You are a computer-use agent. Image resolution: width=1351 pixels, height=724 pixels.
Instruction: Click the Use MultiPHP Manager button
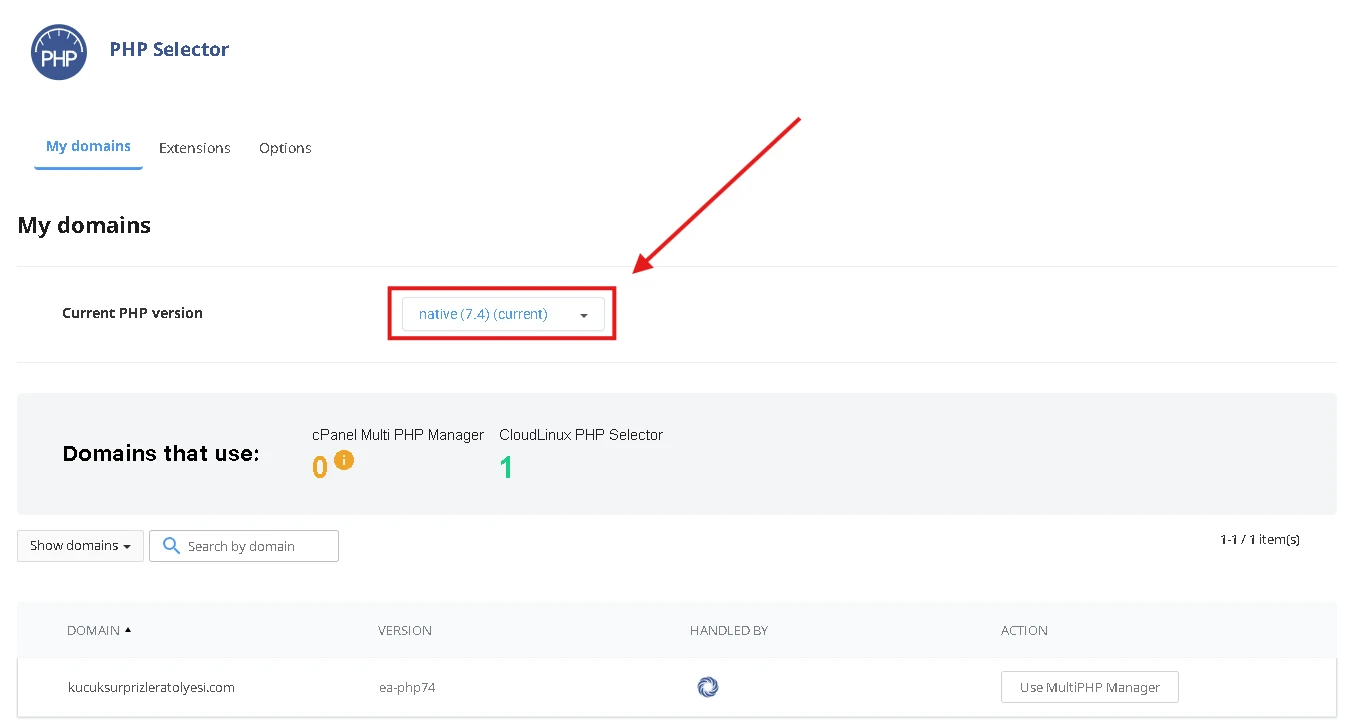(x=1089, y=687)
